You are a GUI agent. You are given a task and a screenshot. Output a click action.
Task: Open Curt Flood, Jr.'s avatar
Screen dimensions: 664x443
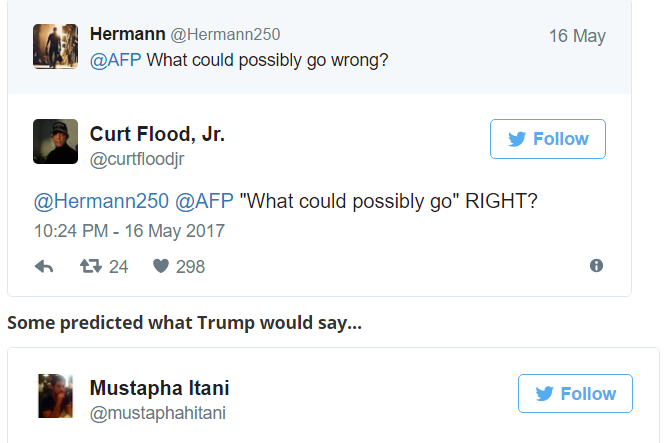[x=55, y=141]
